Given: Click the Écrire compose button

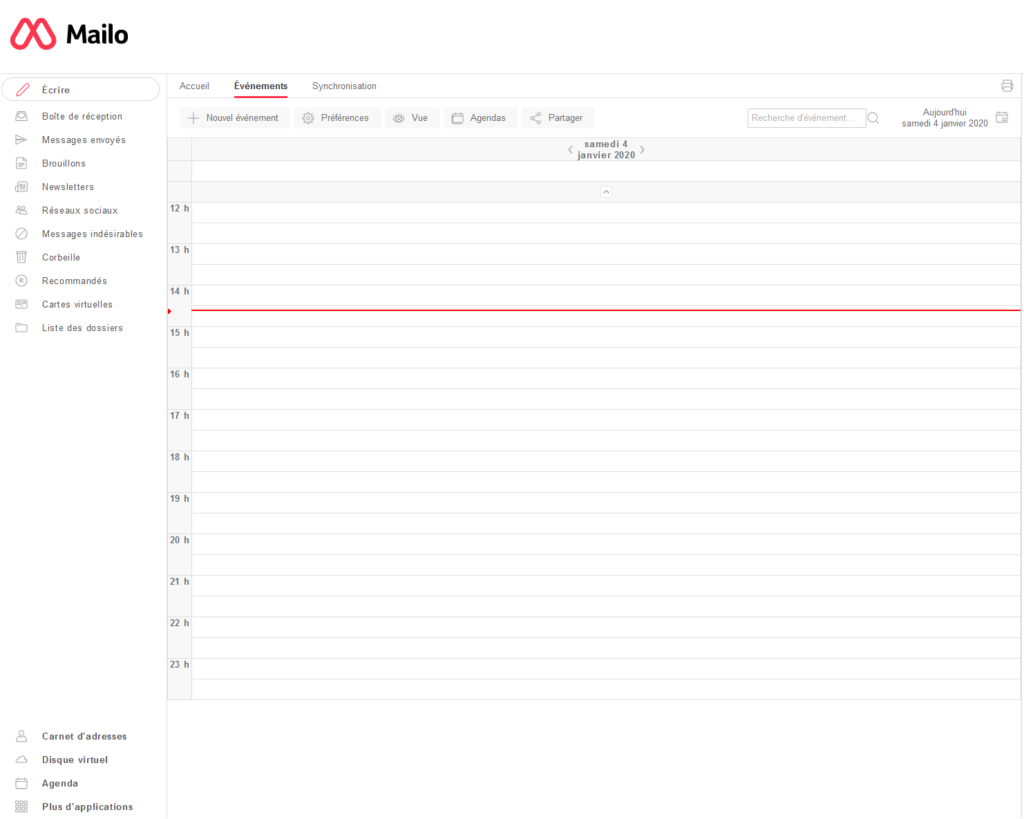Looking at the screenshot, I should coord(81,89).
